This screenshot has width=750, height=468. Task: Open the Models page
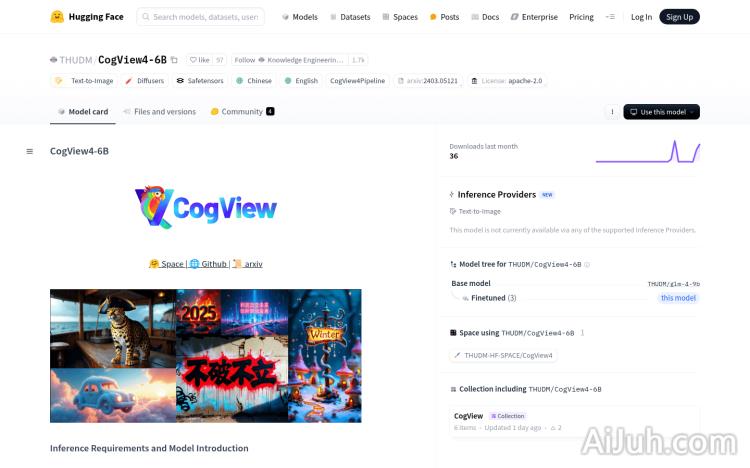[x=300, y=17]
